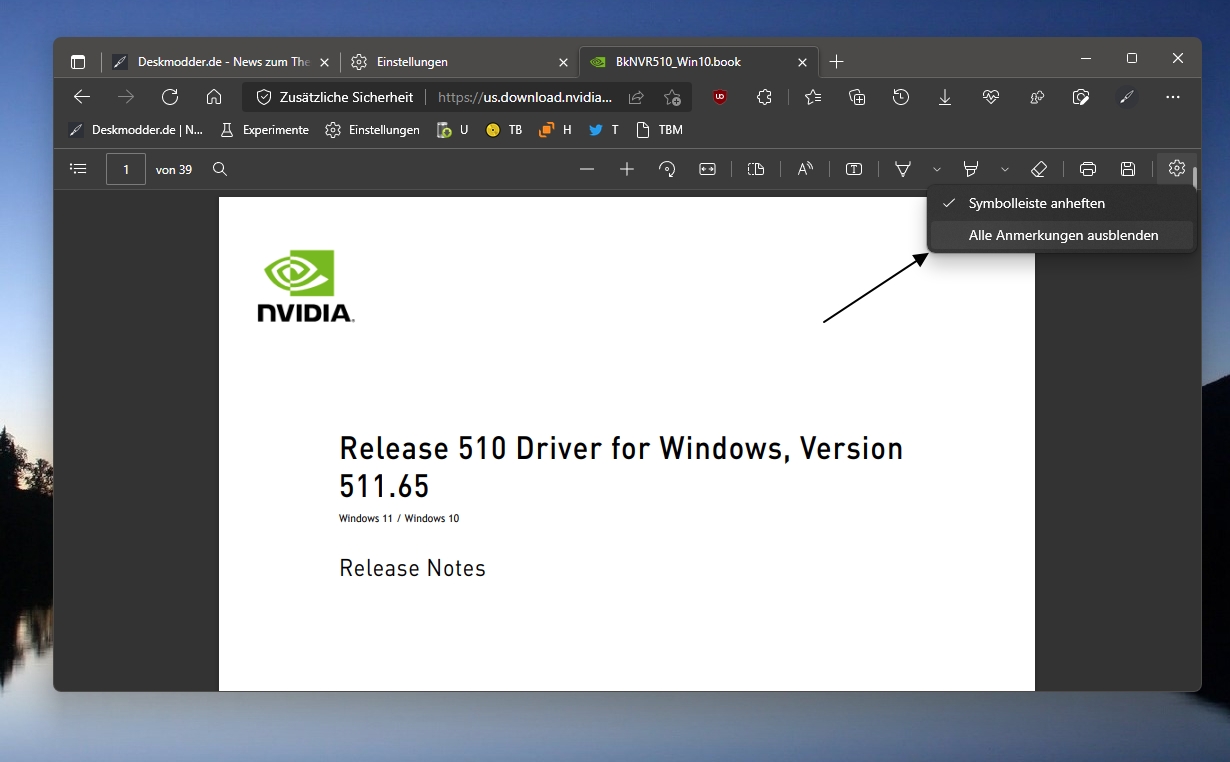Screen dimensions: 1230x762
Task: Open the PDF toolbar settings gear
Action: coord(1177,169)
